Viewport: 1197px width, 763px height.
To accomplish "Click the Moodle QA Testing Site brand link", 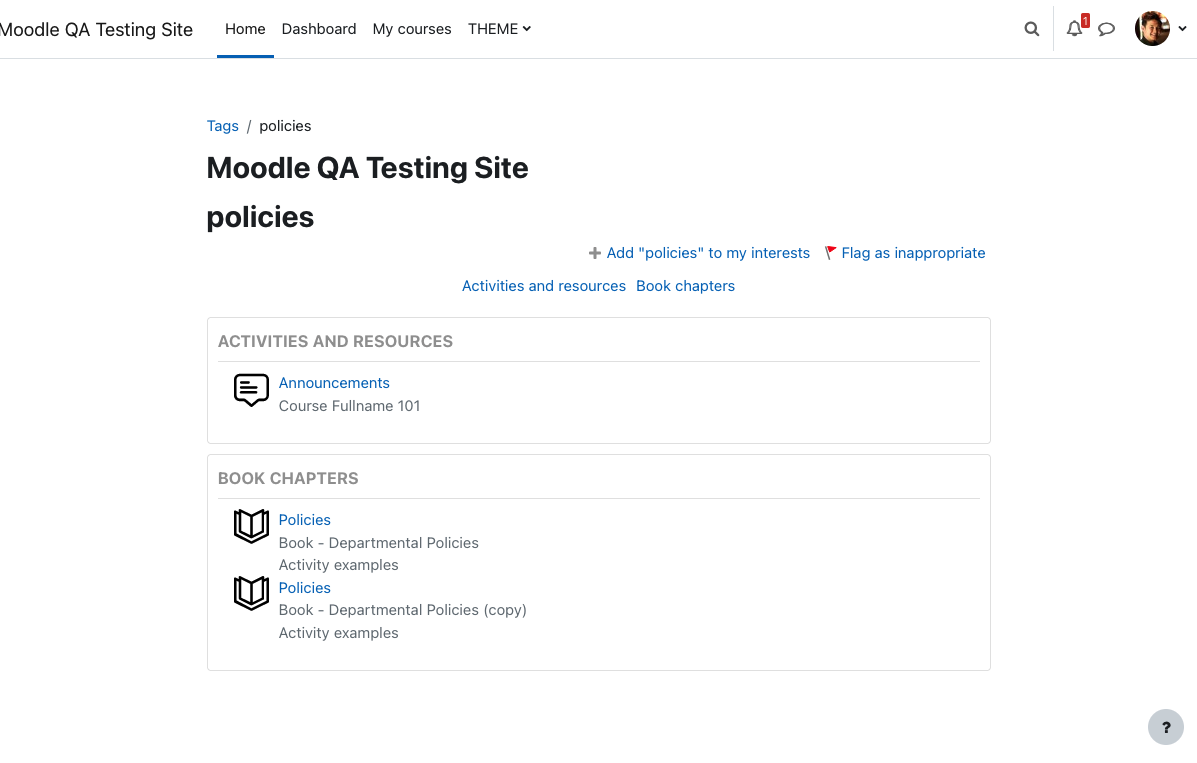I will [96, 30].
